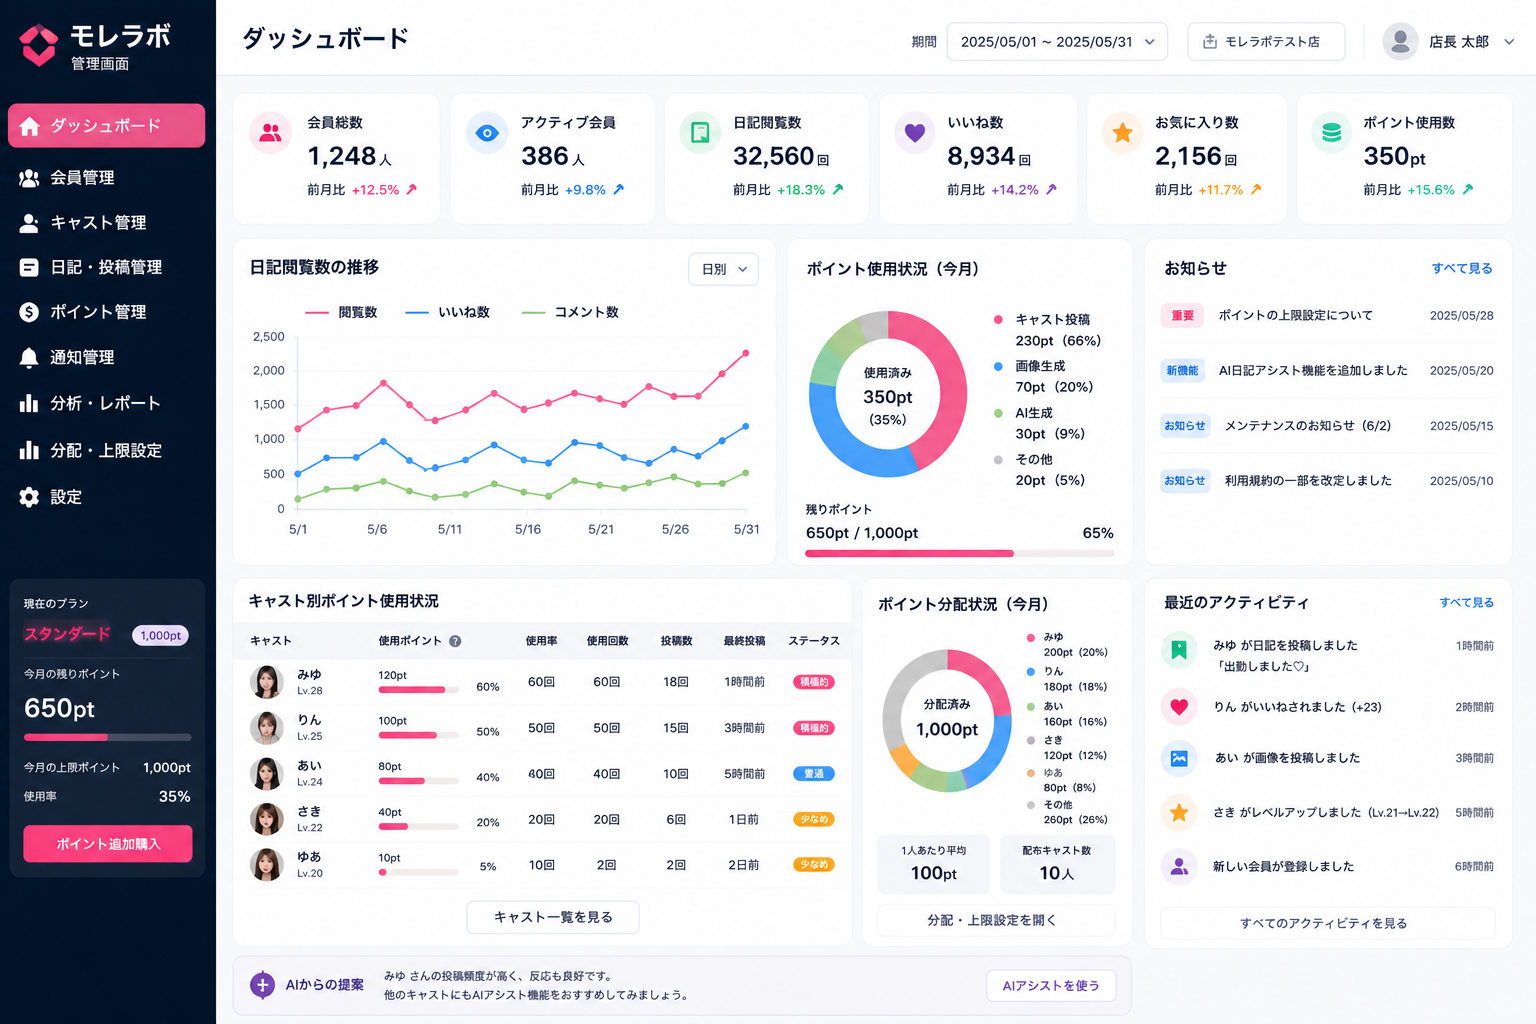Viewport: 1536px width, 1024px height.
Task: Click the アクティブ会員 eye icon
Action: click(487, 133)
